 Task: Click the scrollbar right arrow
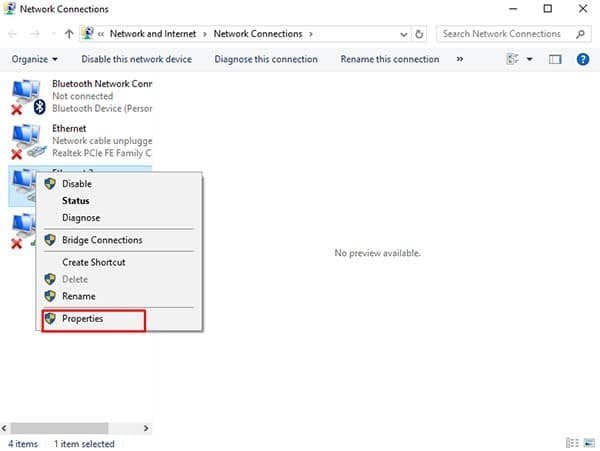point(146,428)
